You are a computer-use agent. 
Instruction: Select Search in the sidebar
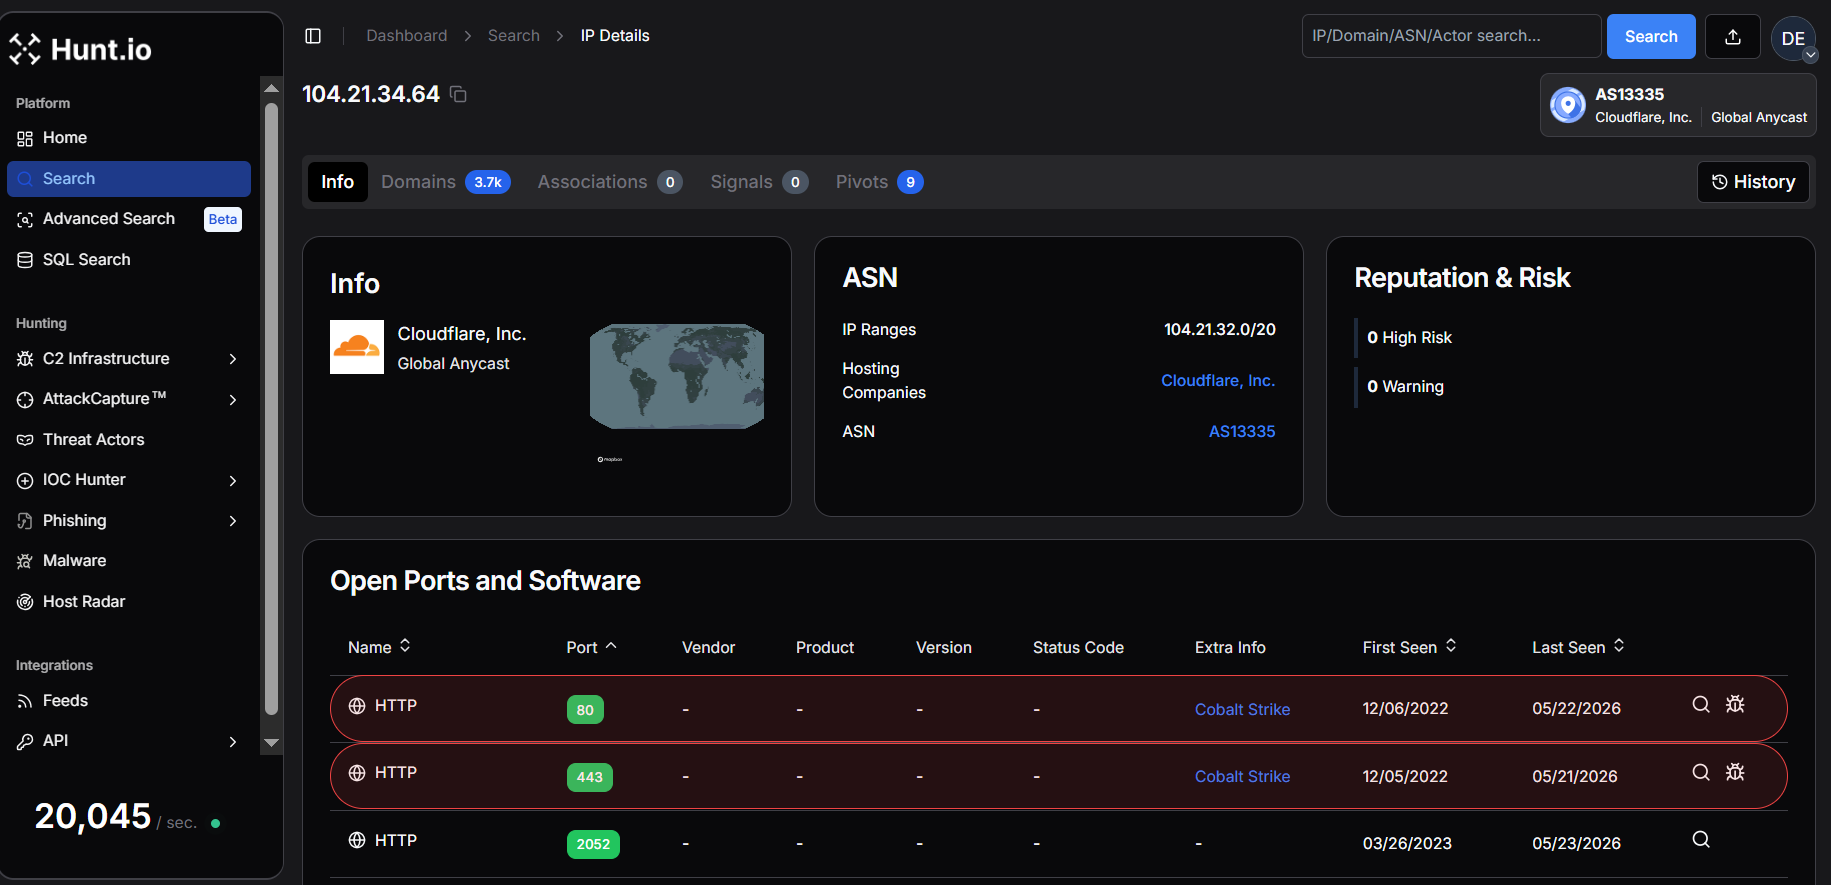[x=129, y=179]
